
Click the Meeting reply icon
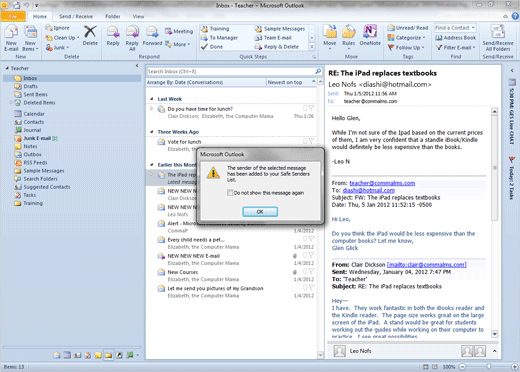point(168,31)
